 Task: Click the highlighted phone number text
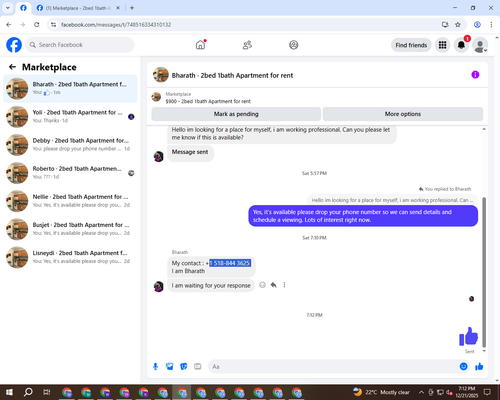[x=230, y=263]
